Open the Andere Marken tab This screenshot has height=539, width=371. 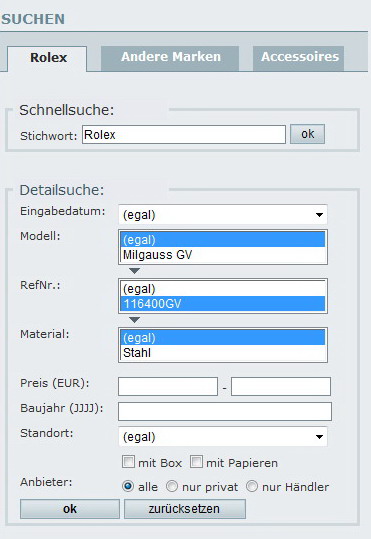pyautogui.click(x=170, y=58)
